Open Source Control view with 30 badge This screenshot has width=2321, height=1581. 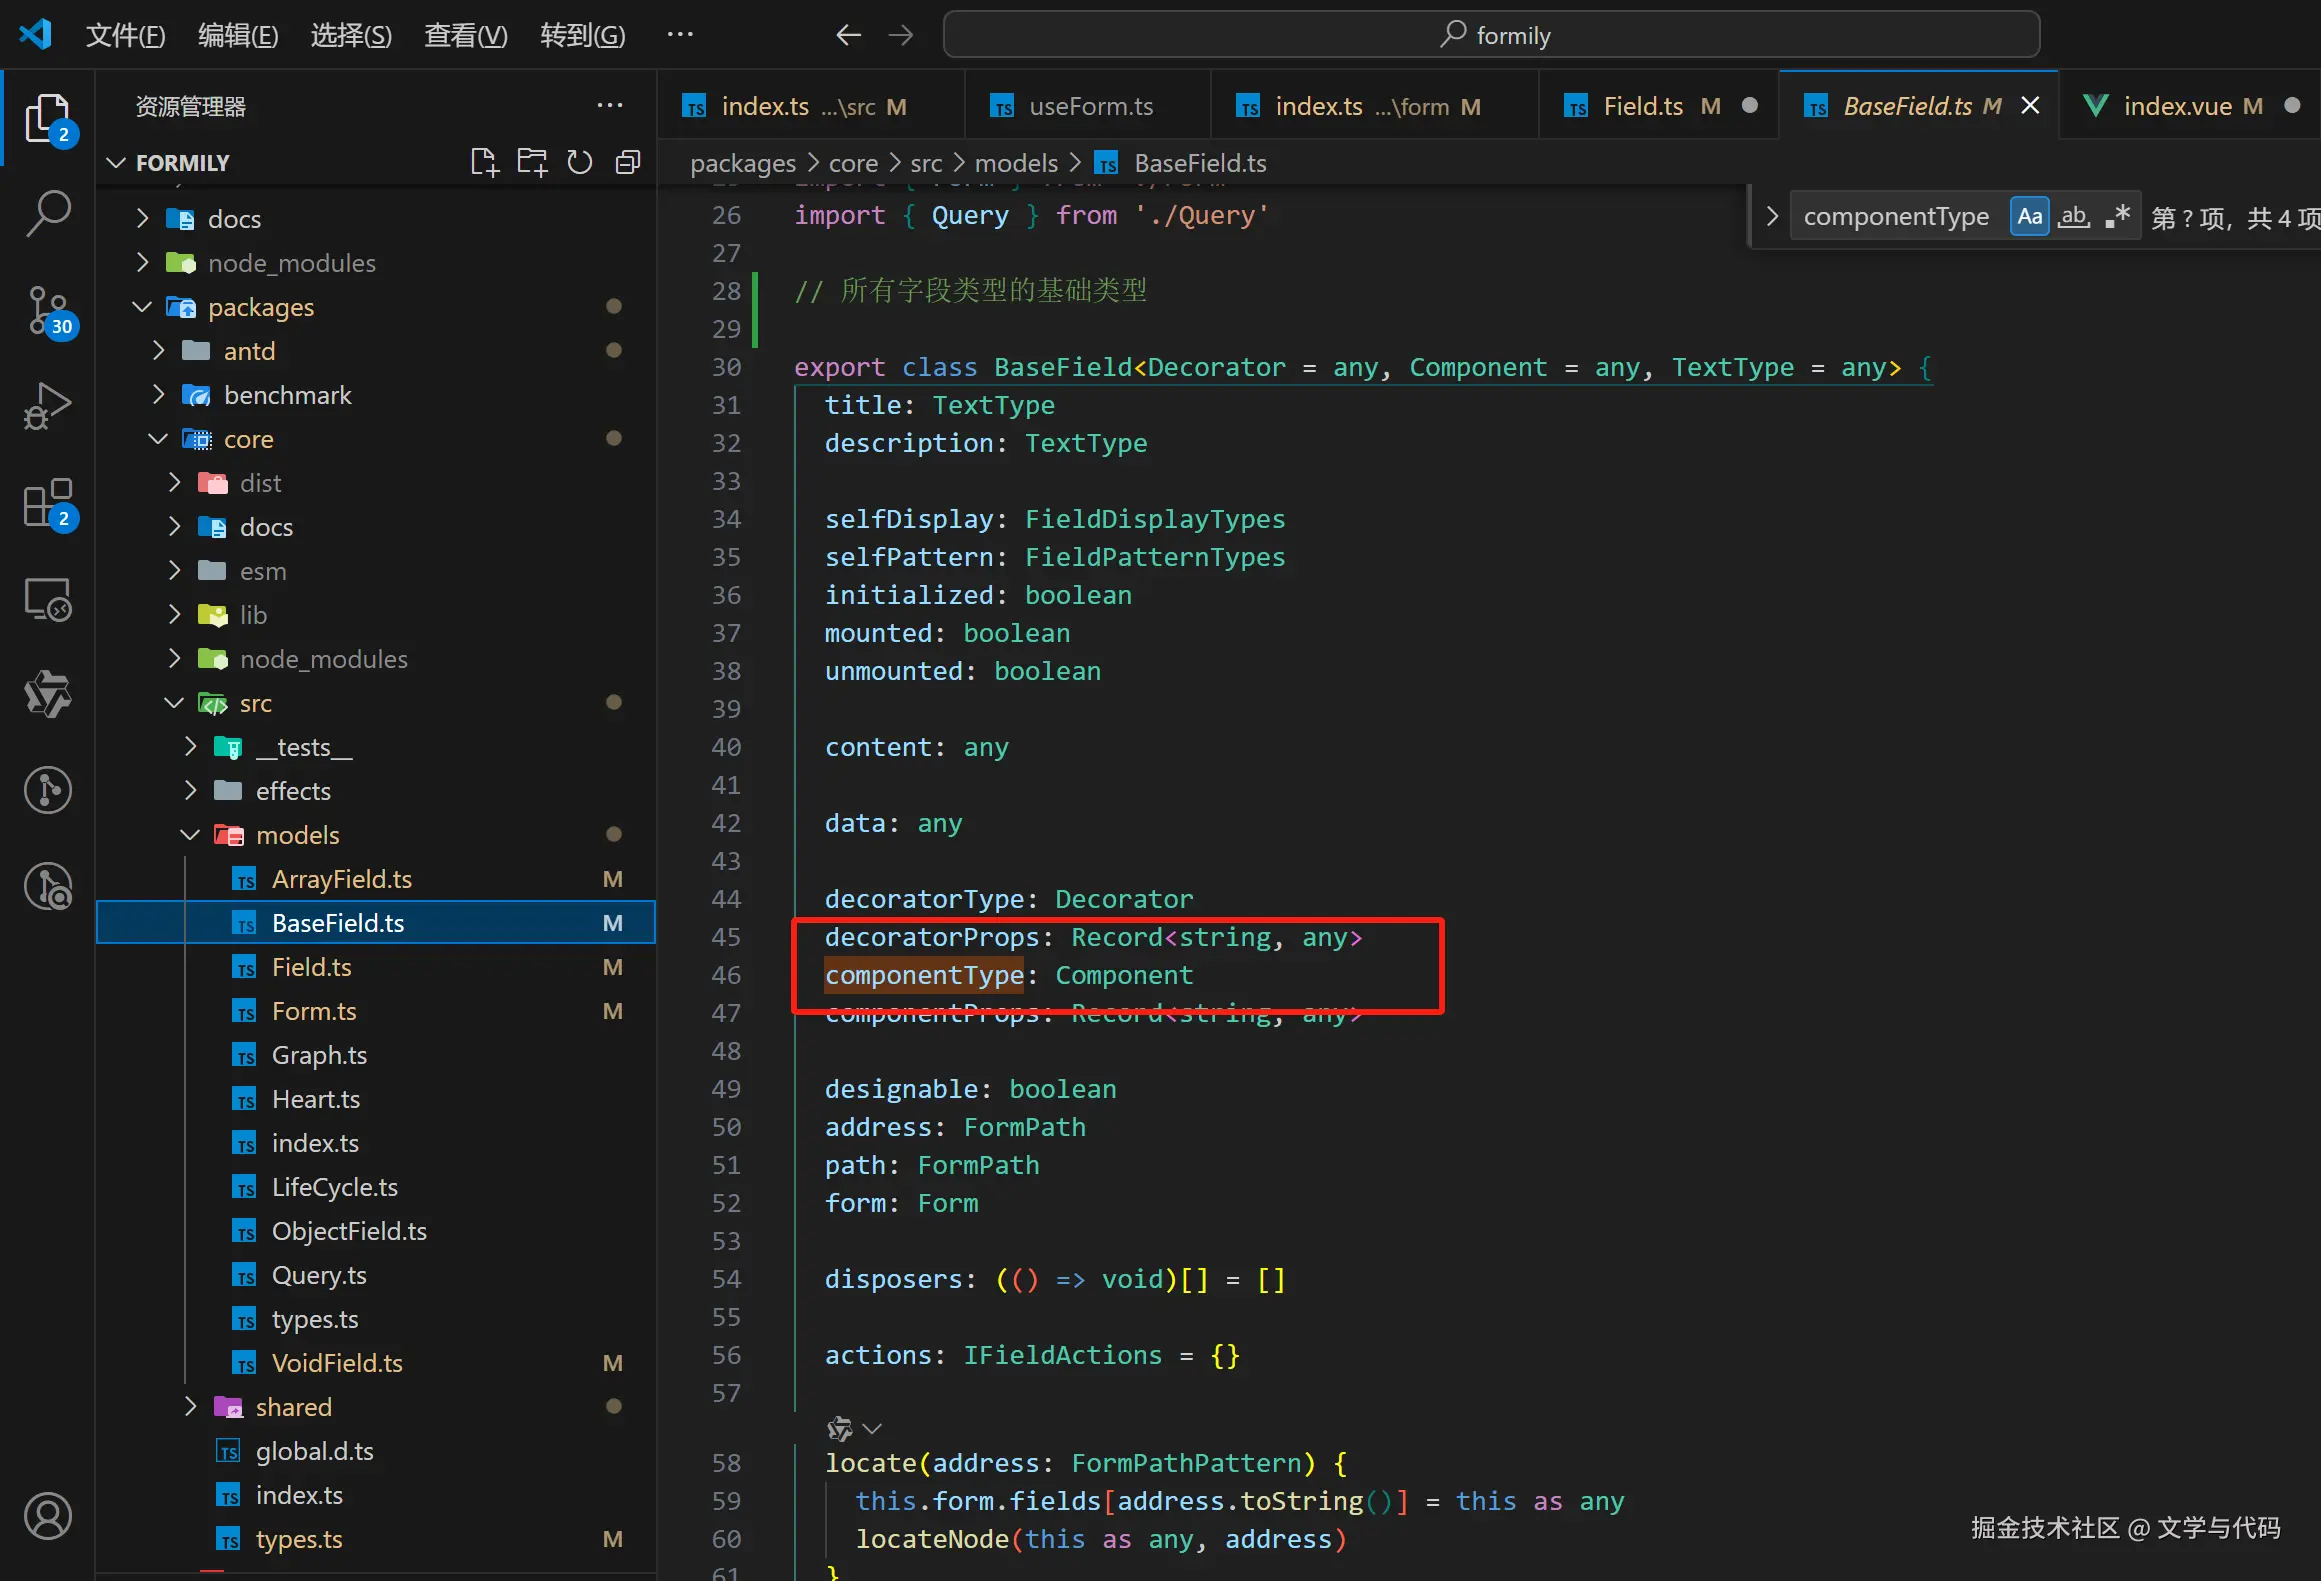[x=47, y=310]
